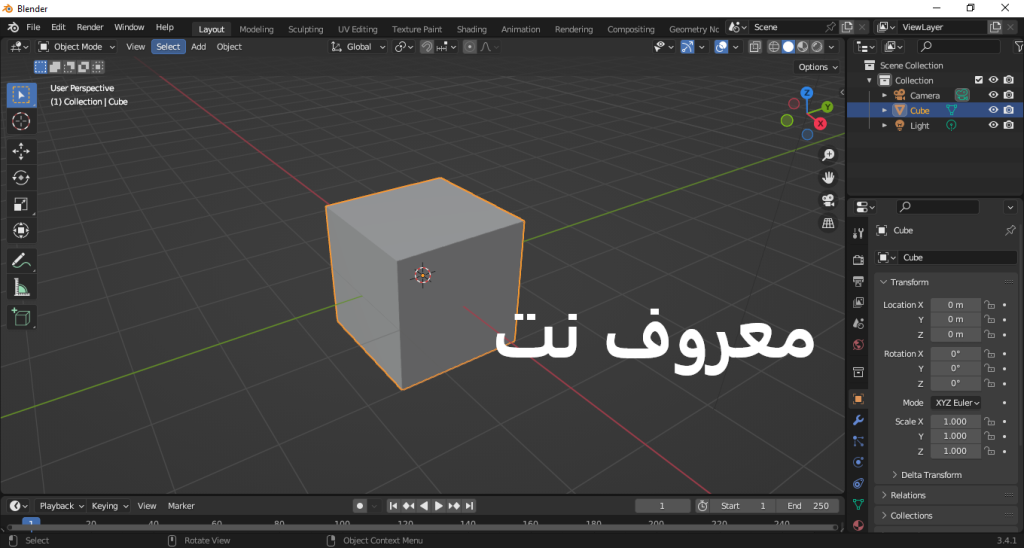1024x548 pixels.
Task: Open the Physics properties tab
Action: tap(858, 462)
